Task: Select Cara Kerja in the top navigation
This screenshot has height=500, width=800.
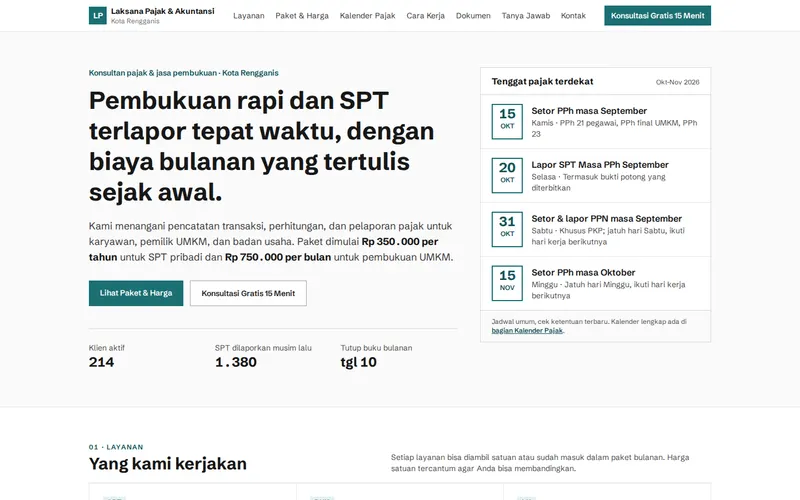Action: pos(426,16)
